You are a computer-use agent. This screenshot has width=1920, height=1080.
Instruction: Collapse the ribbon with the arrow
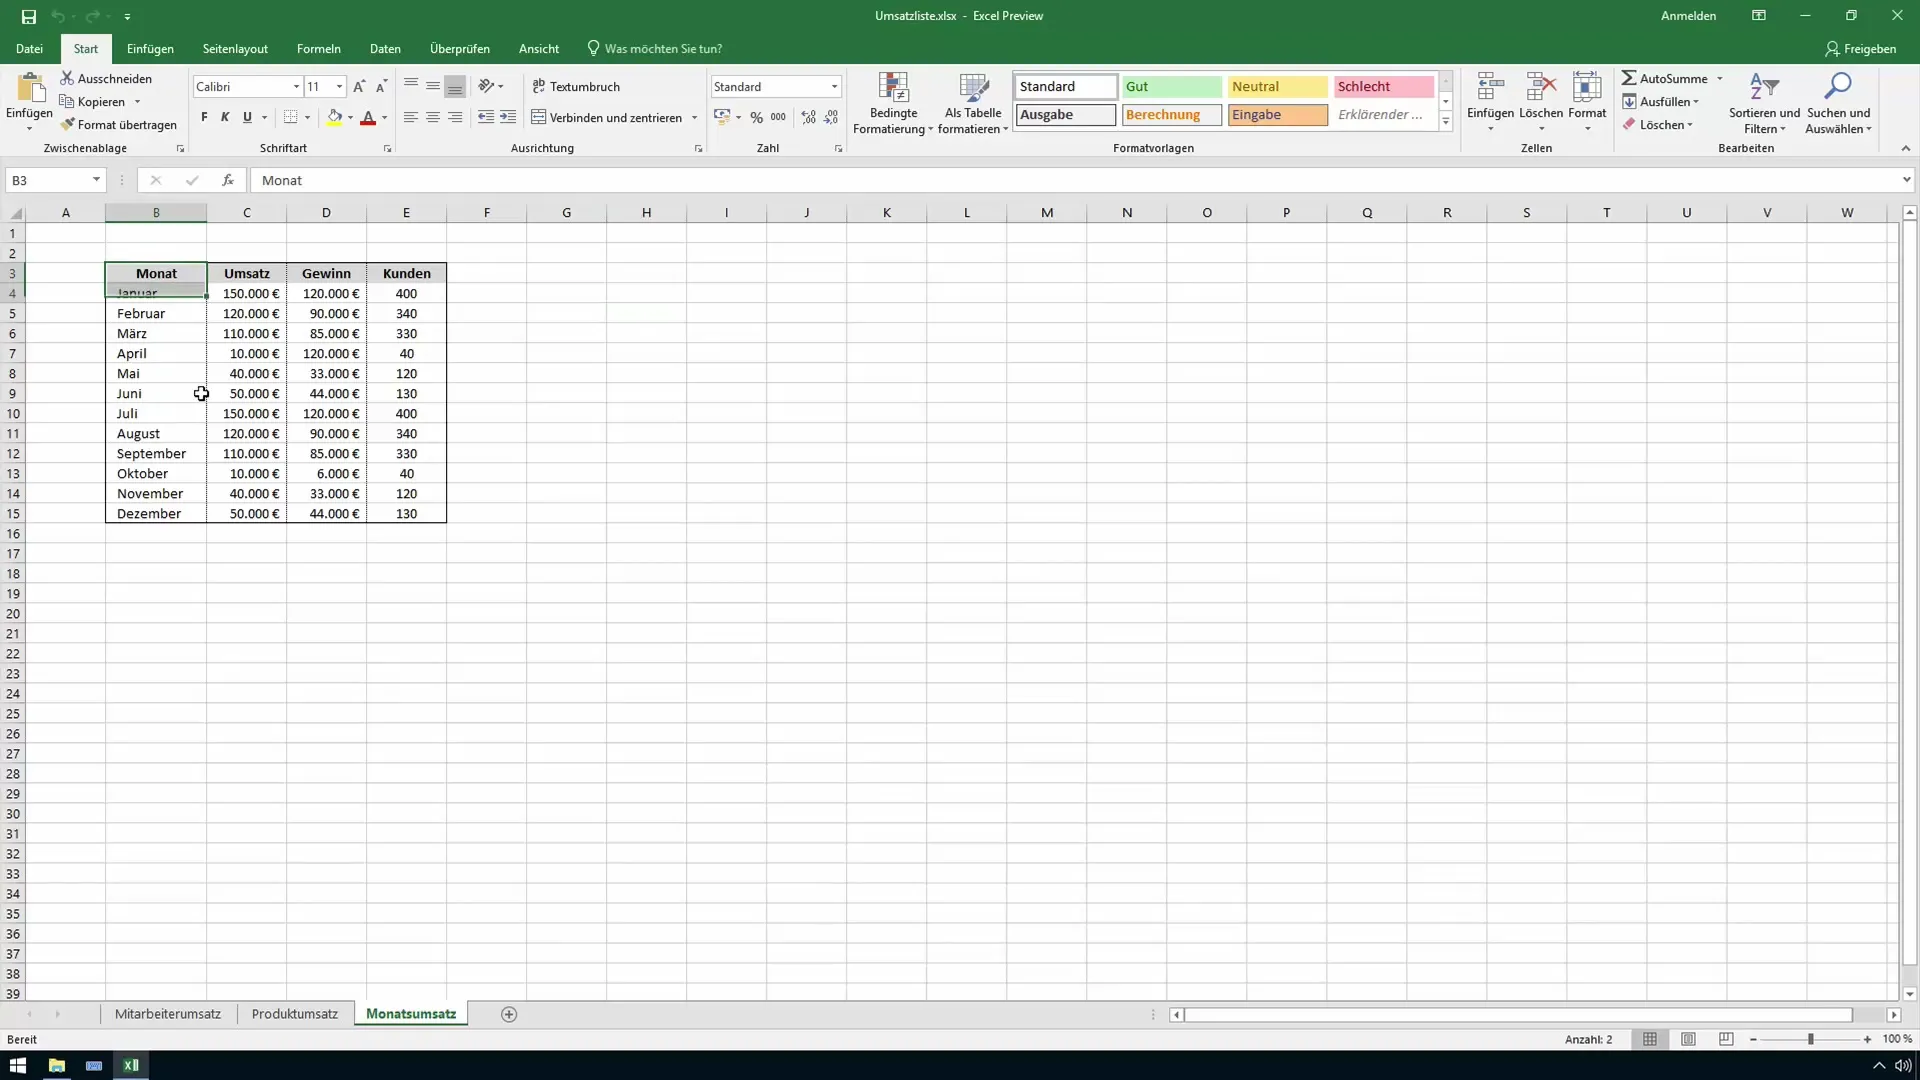pos(1905,148)
